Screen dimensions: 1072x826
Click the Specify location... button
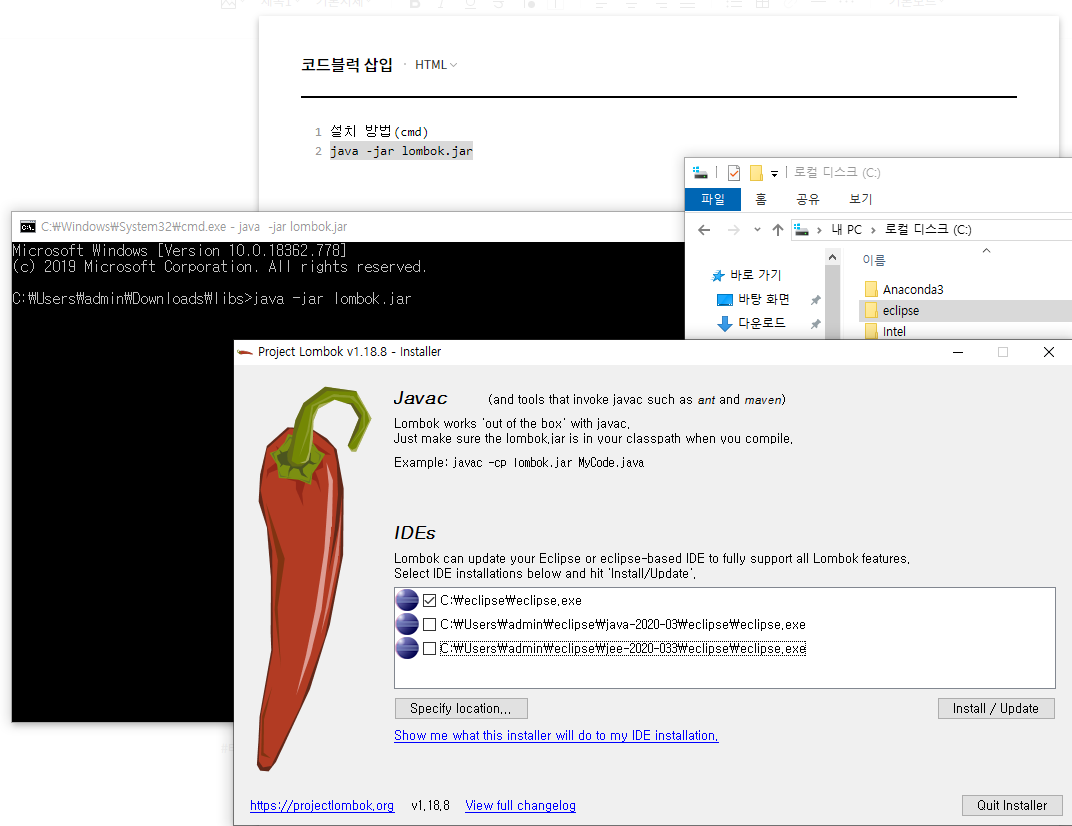pyautogui.click(x=461, y=708)
